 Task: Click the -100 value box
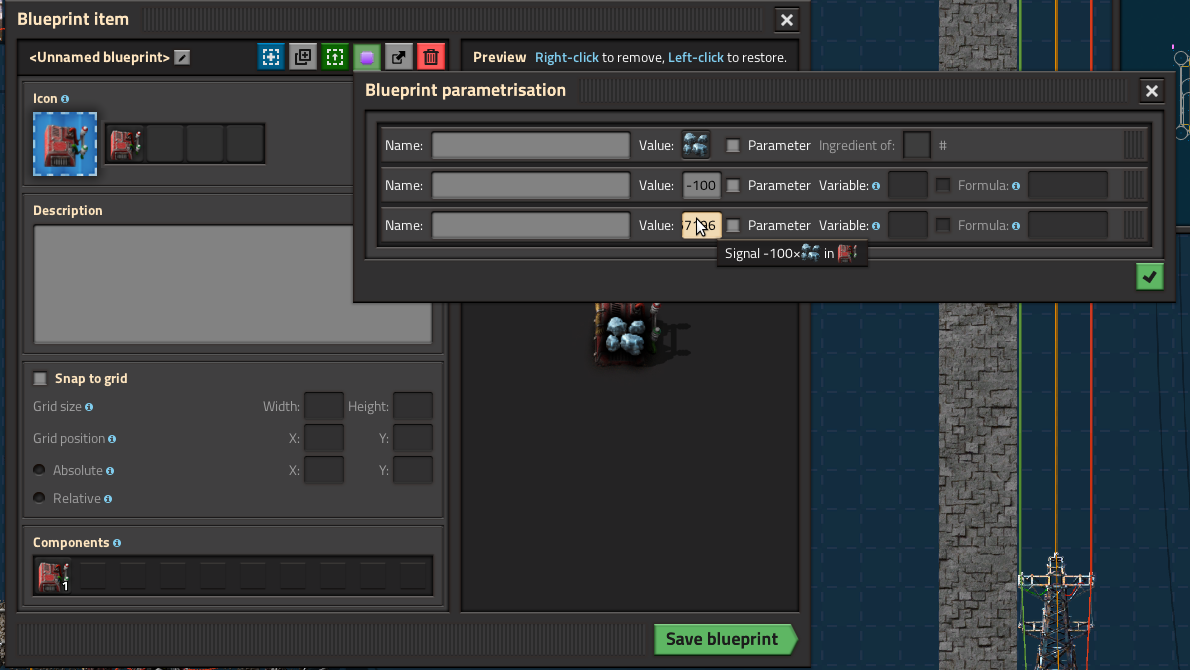pyautogui.click(x=701, y=185)
